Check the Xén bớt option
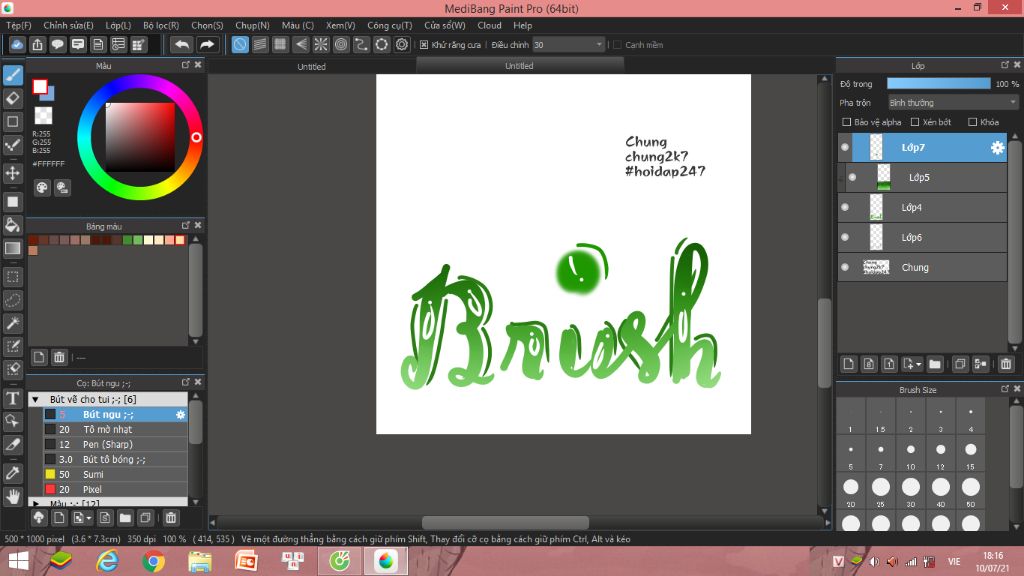Screen dimensions: 1024x576 click(x=915, y=122)
